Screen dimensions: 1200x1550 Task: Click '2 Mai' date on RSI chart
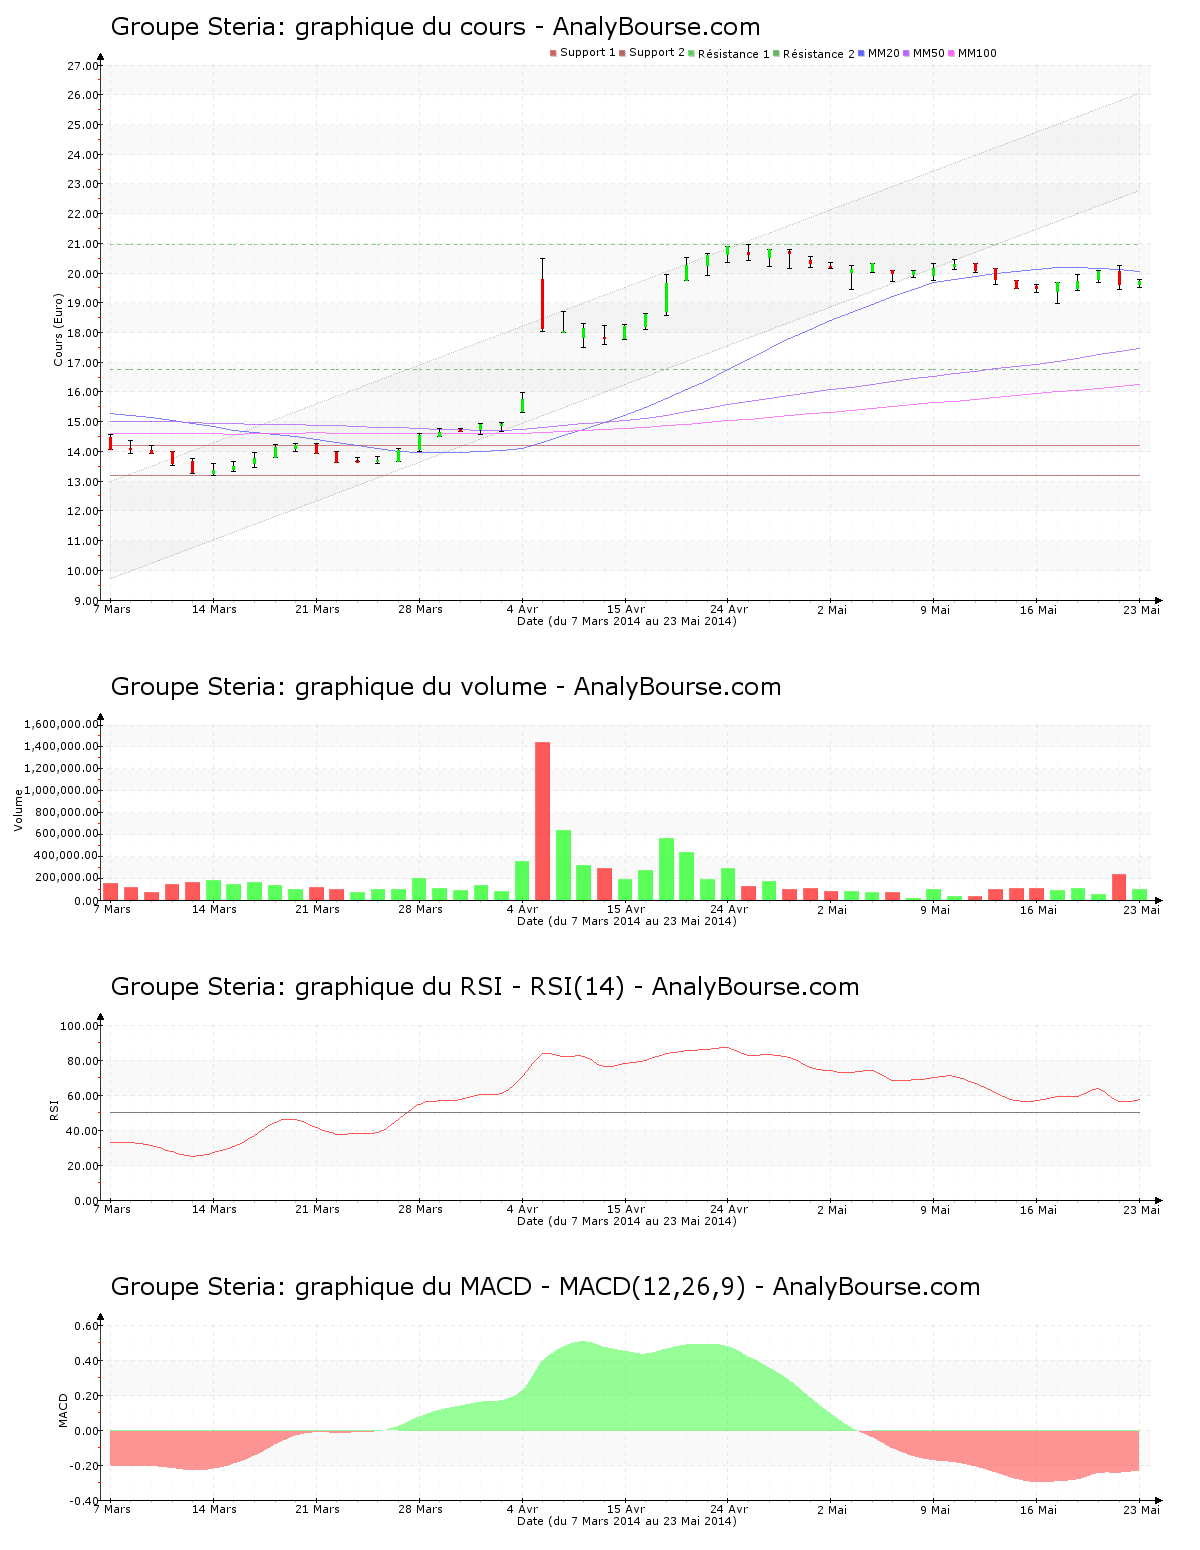[831, 1209]
